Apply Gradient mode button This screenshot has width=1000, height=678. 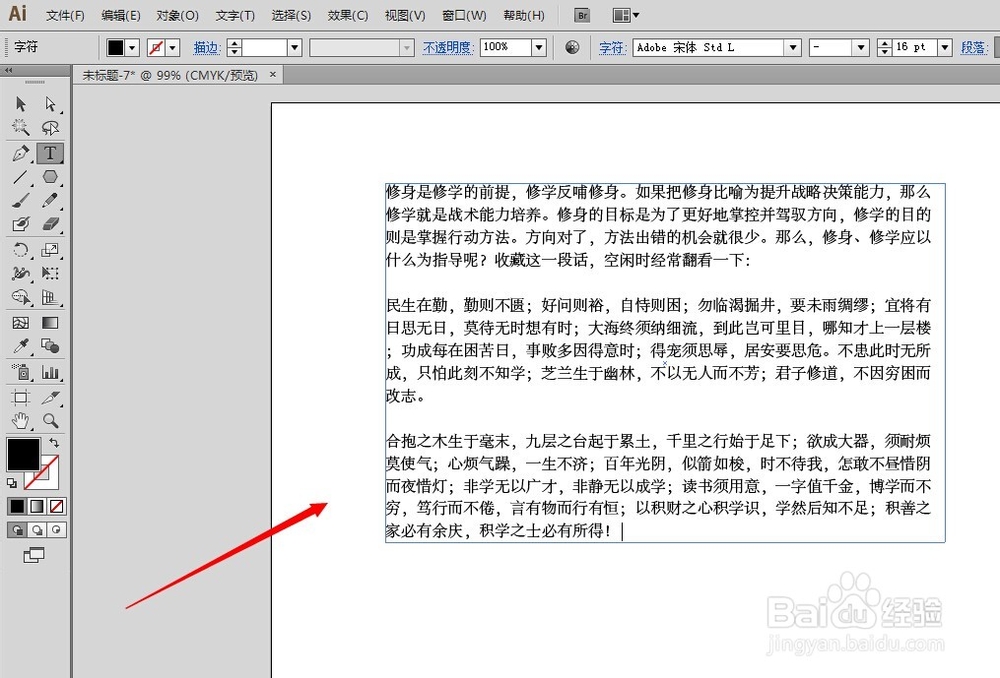[37, 506]
